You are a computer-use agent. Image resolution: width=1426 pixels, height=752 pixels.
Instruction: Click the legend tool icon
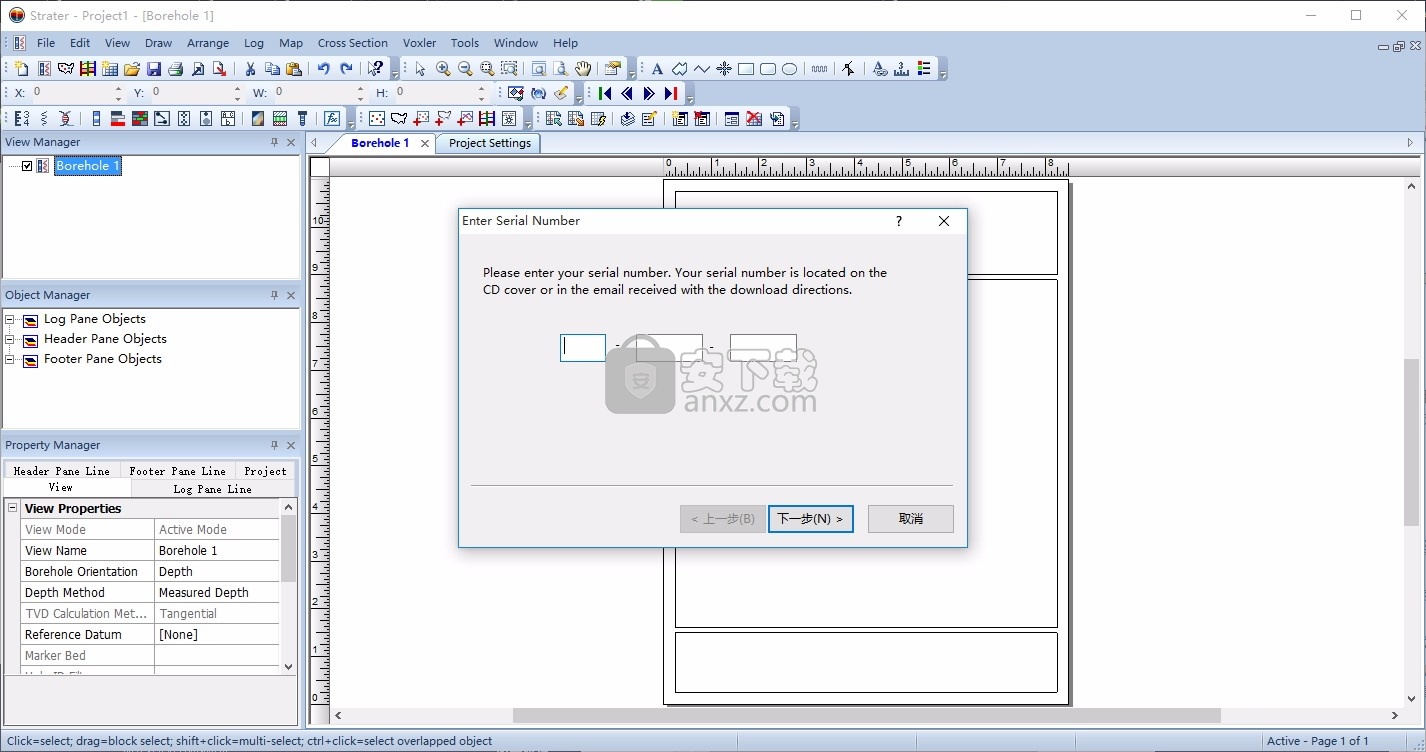tap(924, 69)
